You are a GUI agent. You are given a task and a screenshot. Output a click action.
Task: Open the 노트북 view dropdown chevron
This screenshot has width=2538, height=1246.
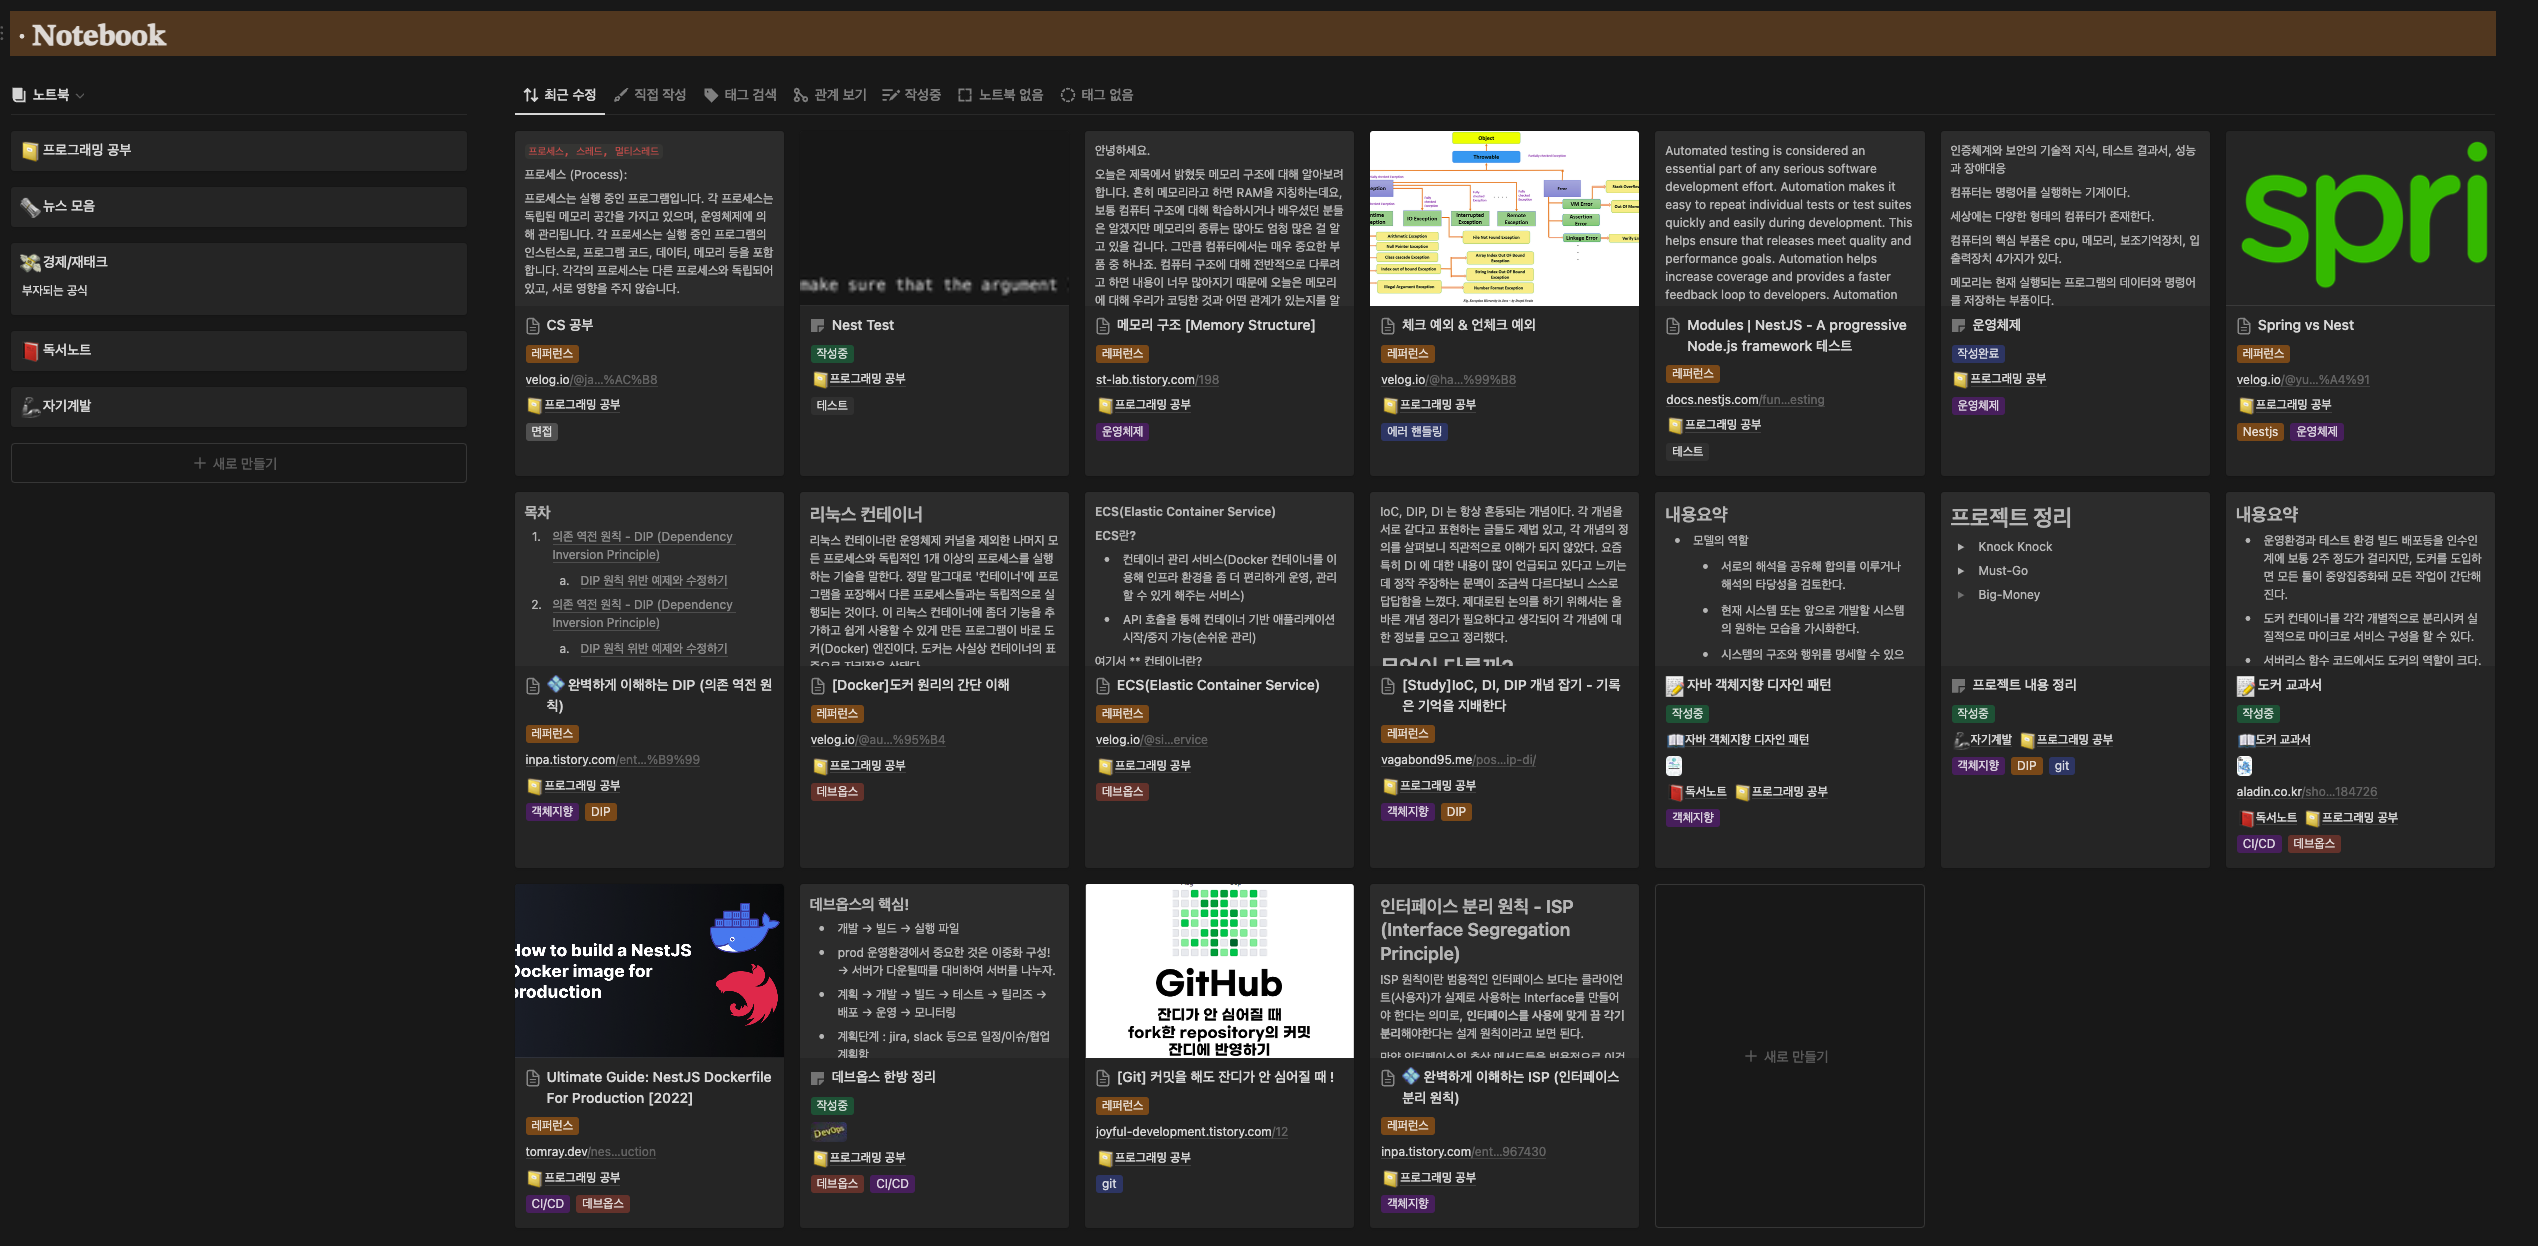coord(80,96)
